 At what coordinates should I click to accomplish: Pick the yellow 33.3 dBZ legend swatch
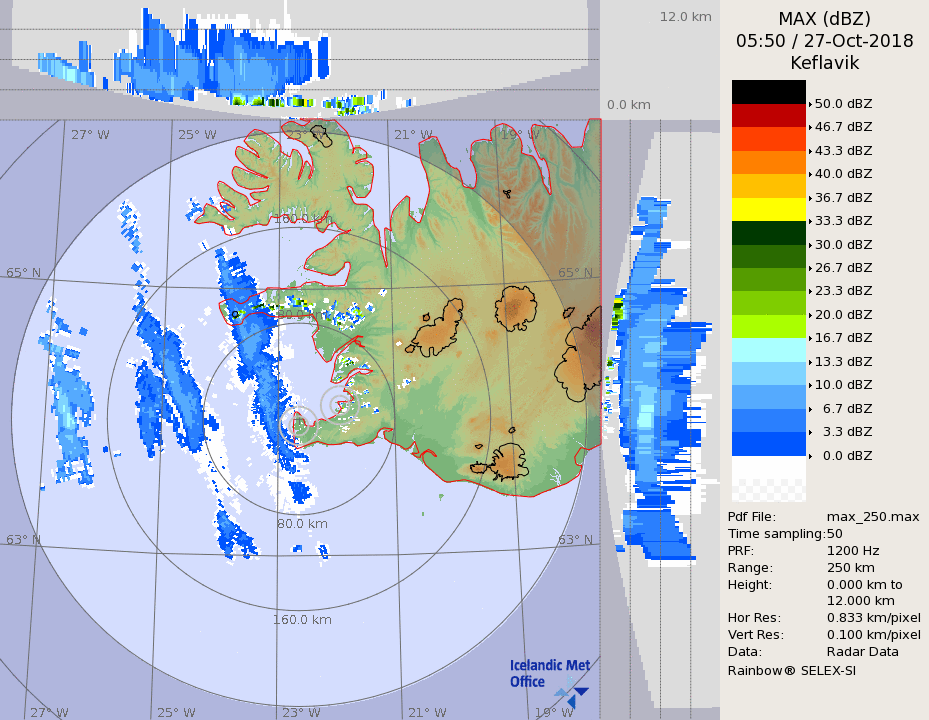(x=768, y=209)
